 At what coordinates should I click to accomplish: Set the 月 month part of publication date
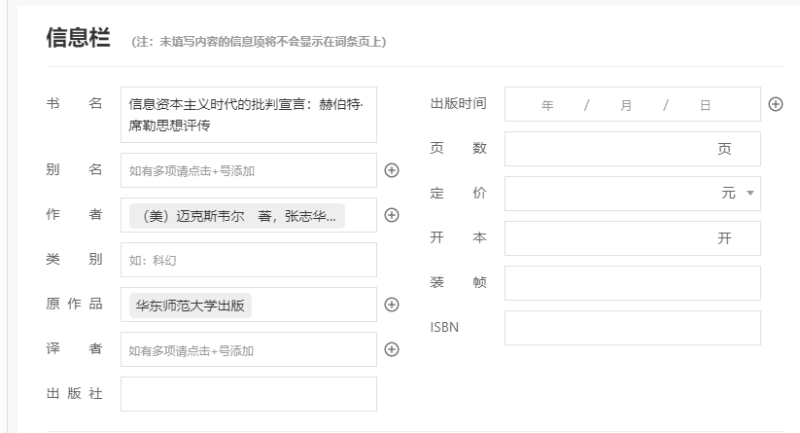pos(626,106)
